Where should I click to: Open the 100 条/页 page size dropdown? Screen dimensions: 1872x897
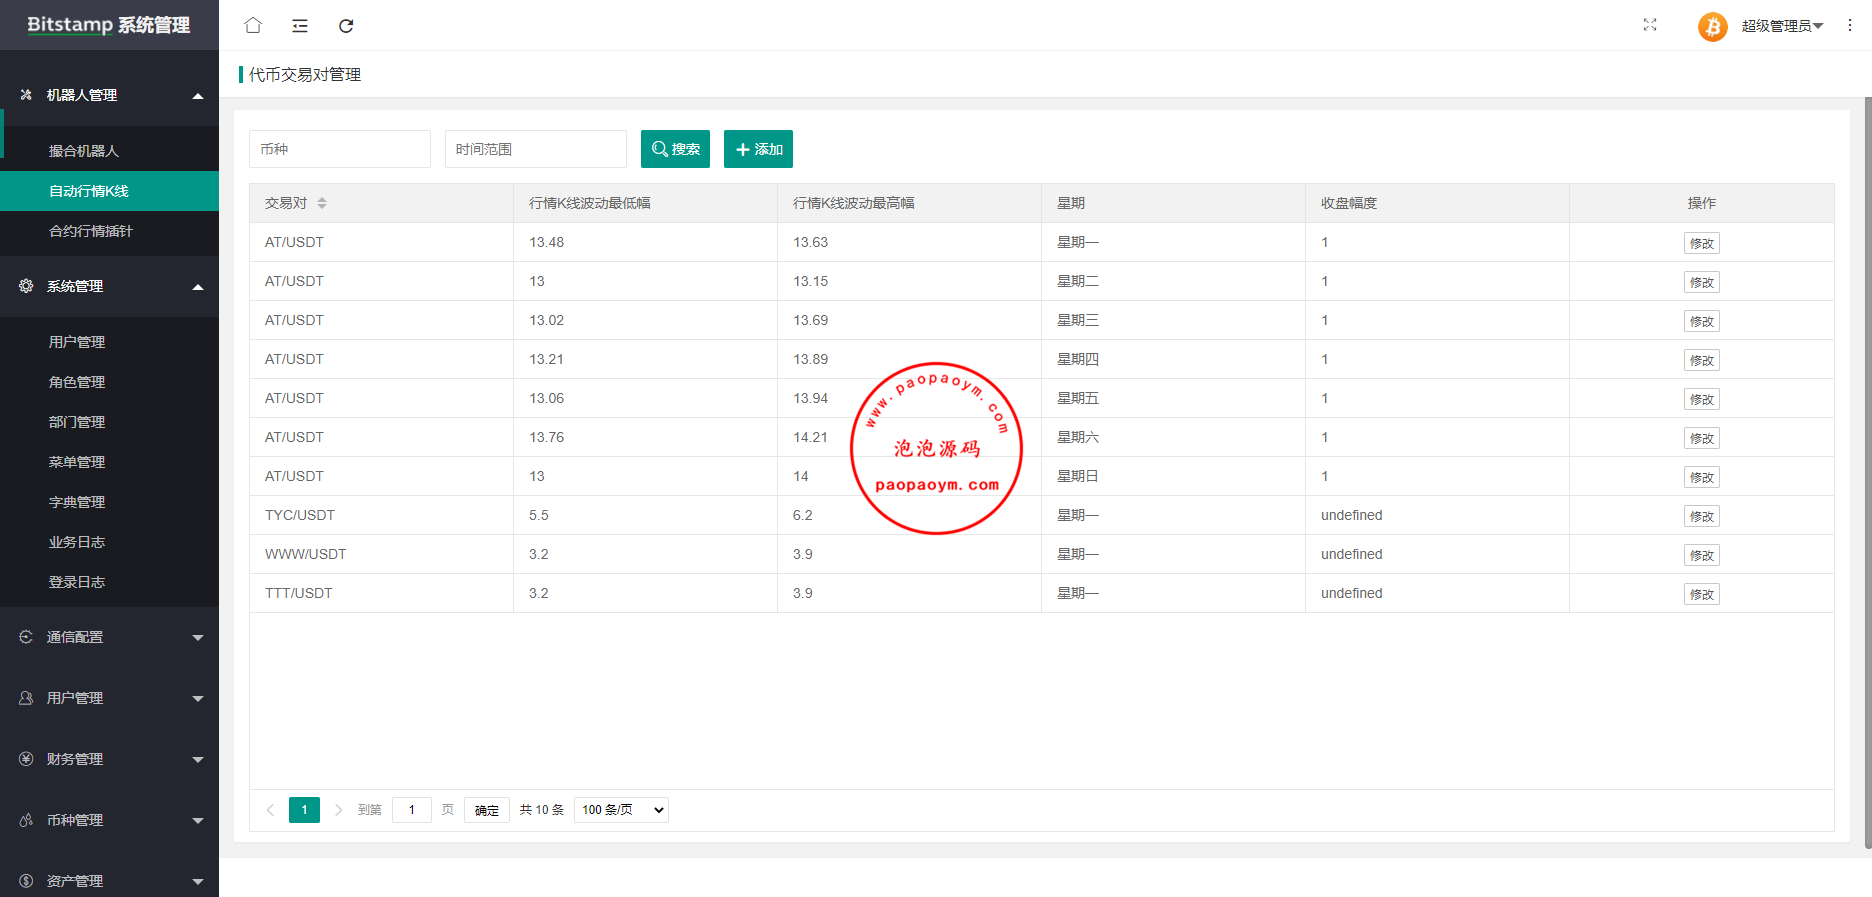[621, 810]
